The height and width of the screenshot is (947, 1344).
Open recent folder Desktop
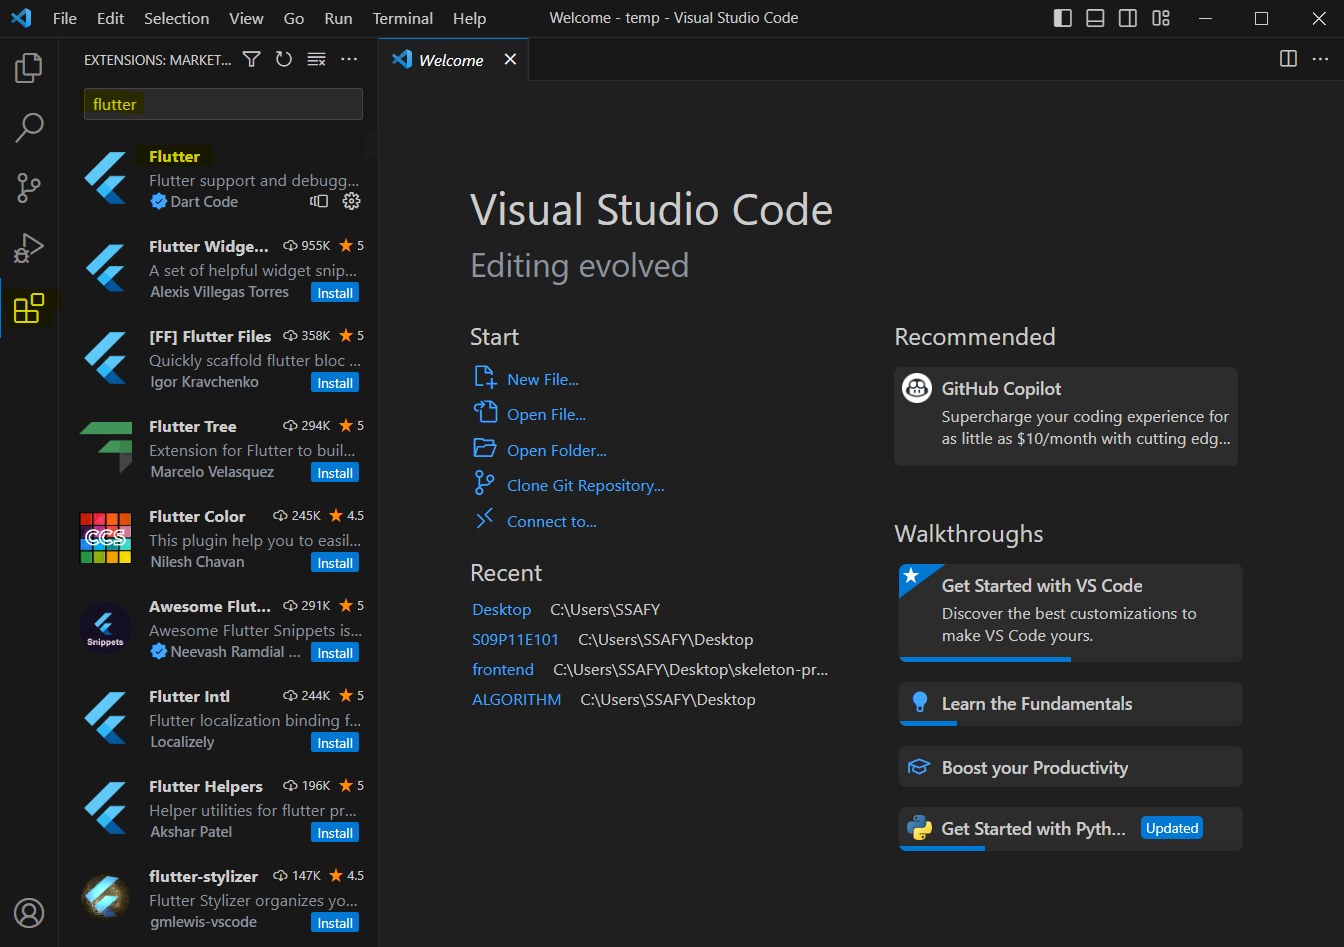click(501, 609)
